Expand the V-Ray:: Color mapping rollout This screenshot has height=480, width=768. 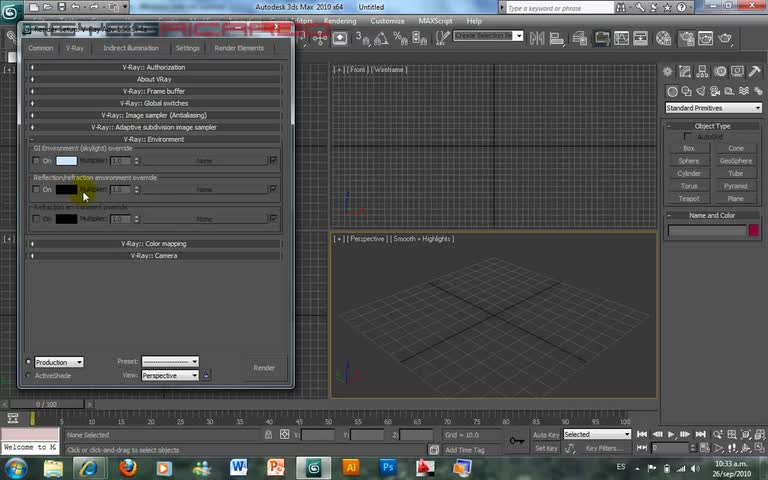pos(154,243)
